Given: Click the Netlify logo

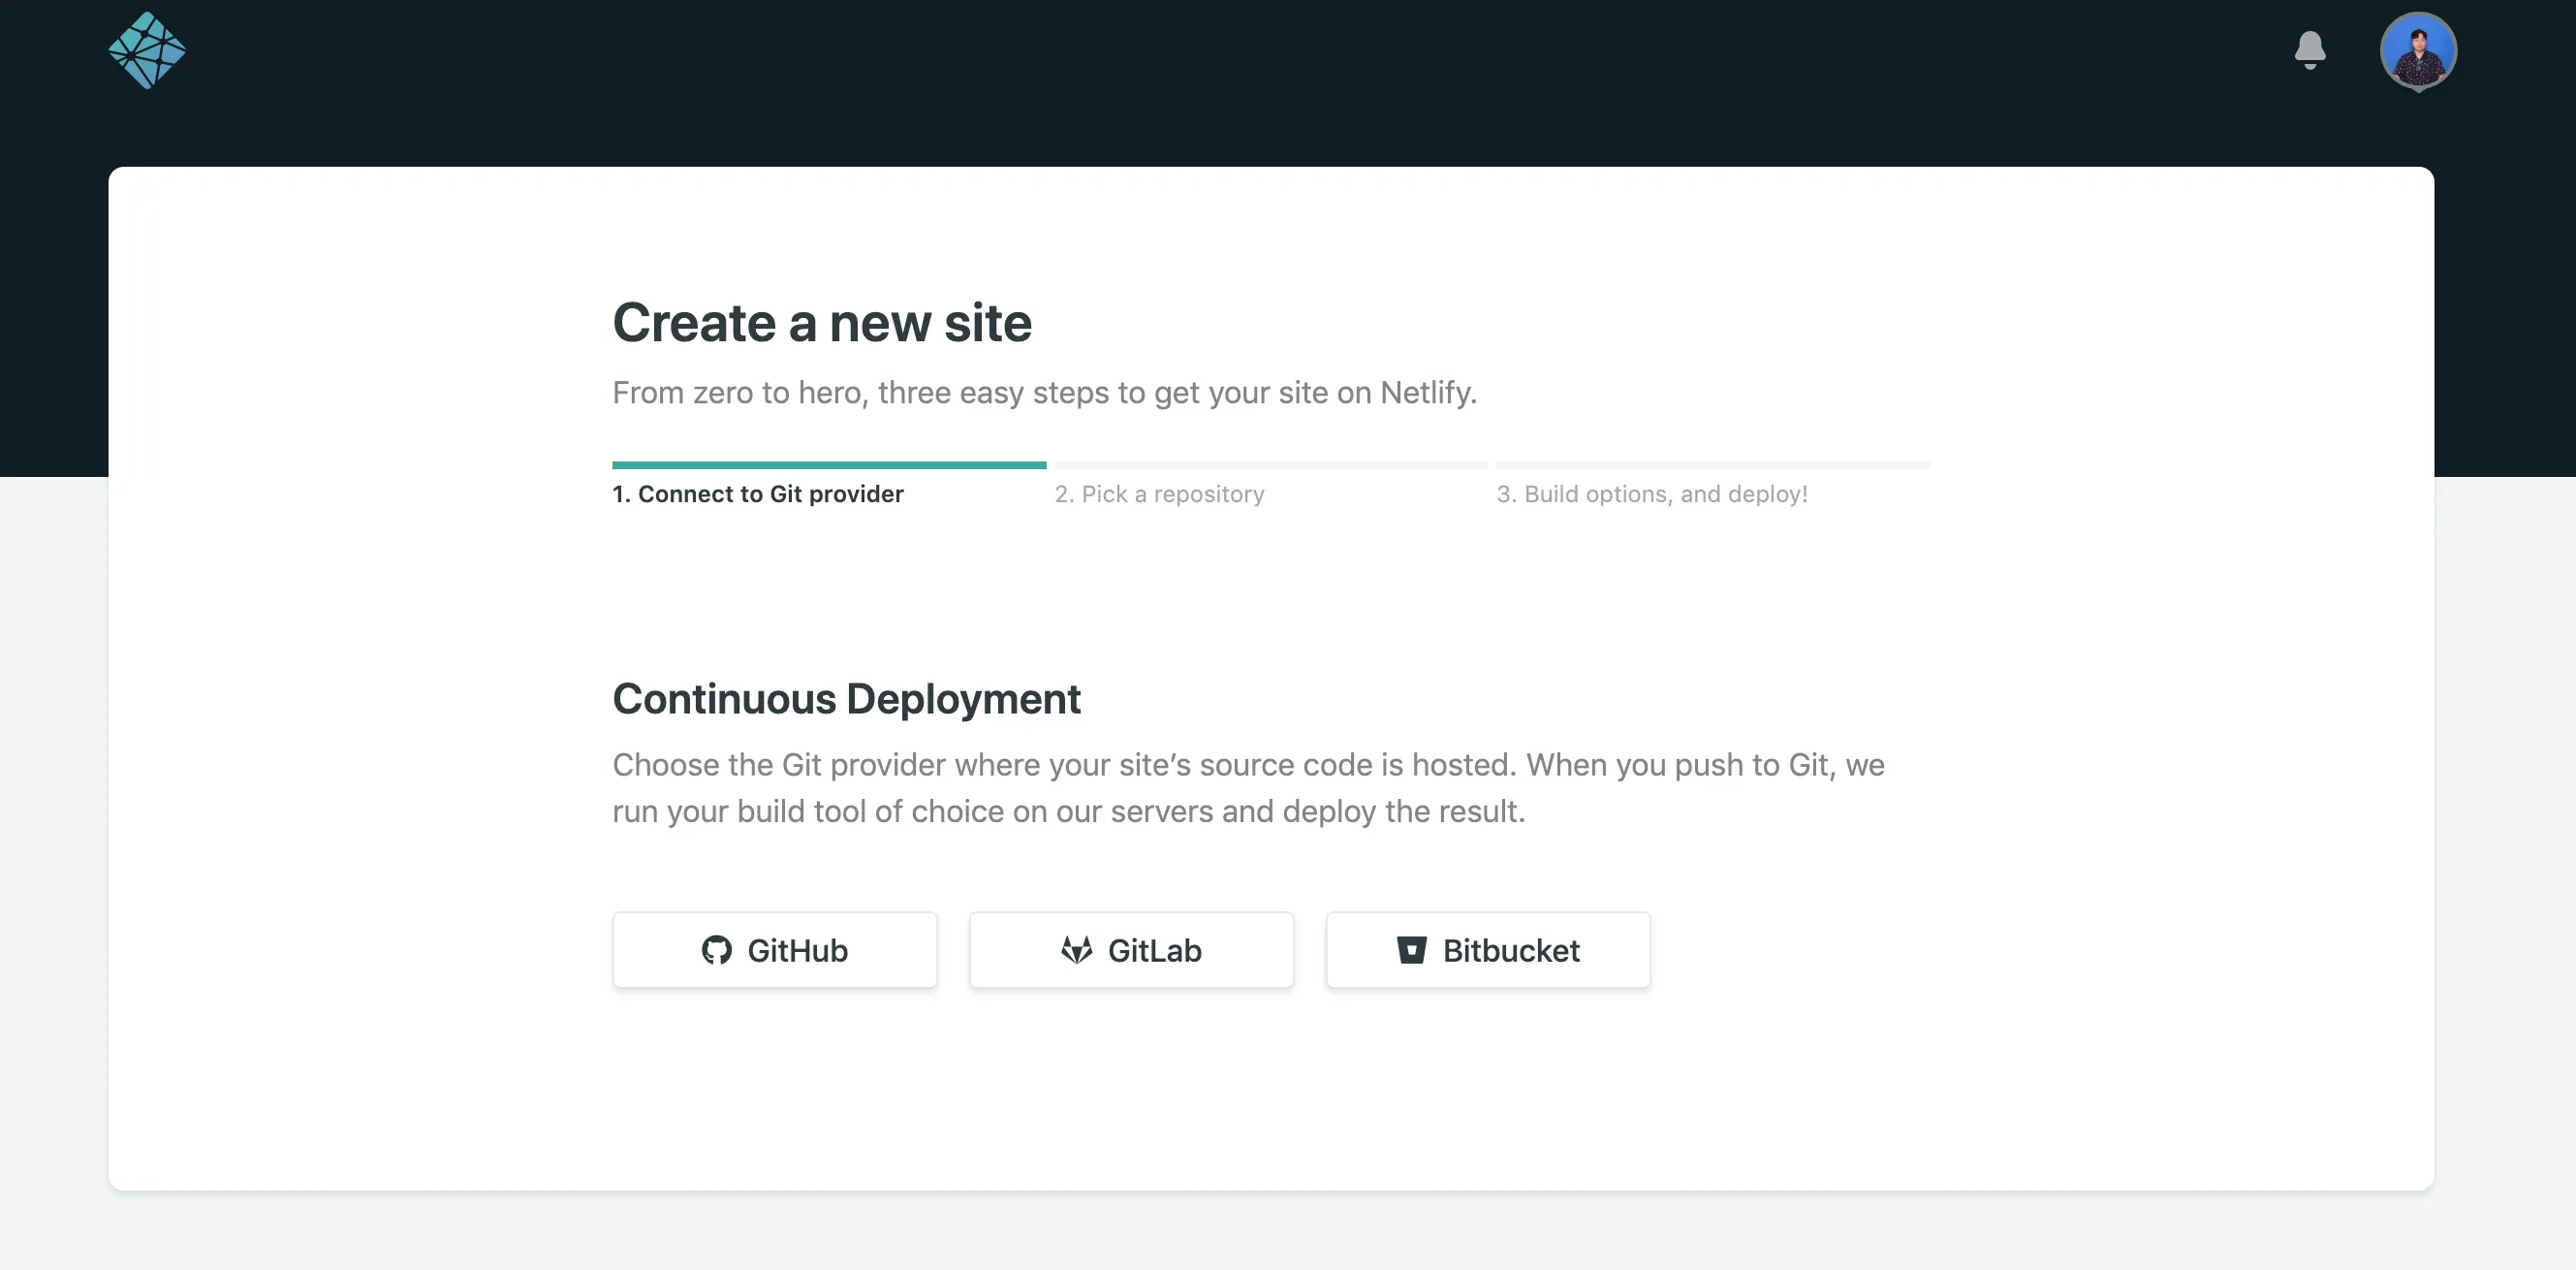Looking at the screenshot, I should tap(147, 50).
